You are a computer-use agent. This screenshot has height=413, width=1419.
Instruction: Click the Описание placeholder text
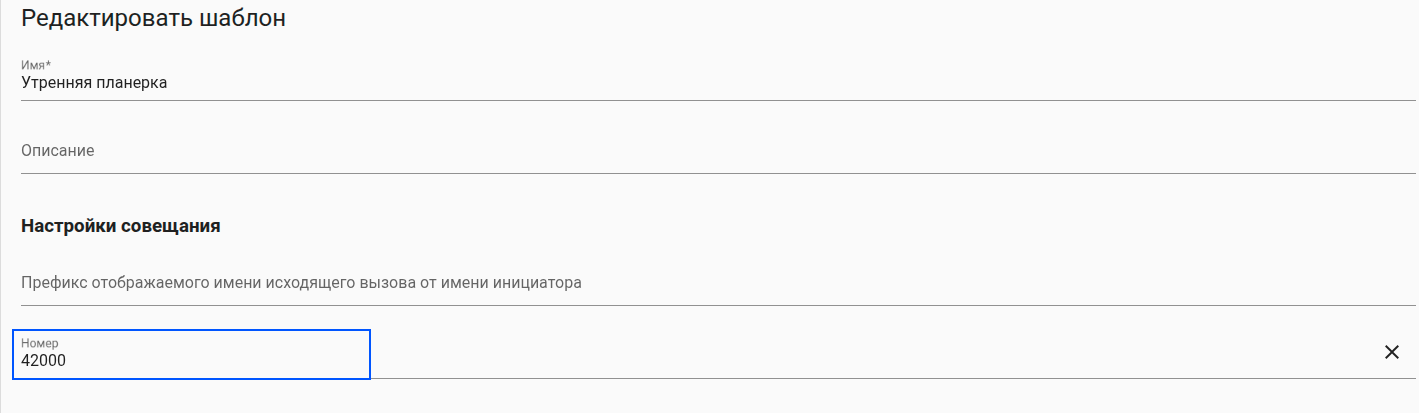(58, 151)
